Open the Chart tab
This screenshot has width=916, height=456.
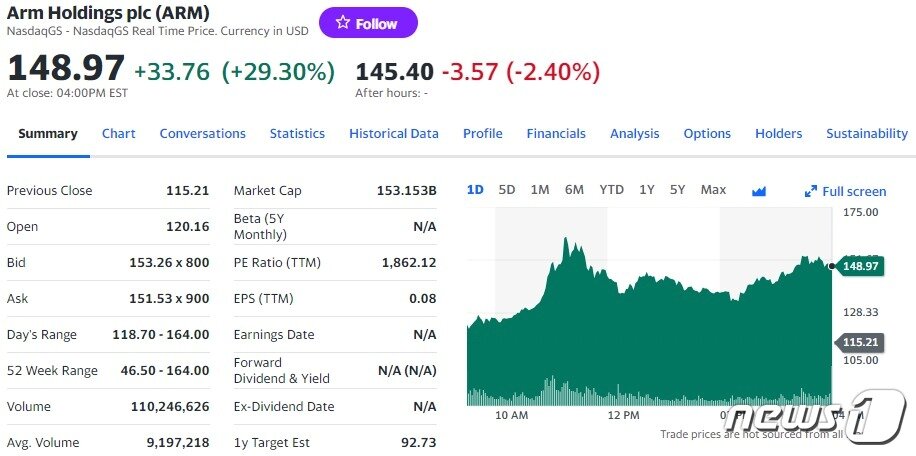point(118,134)
